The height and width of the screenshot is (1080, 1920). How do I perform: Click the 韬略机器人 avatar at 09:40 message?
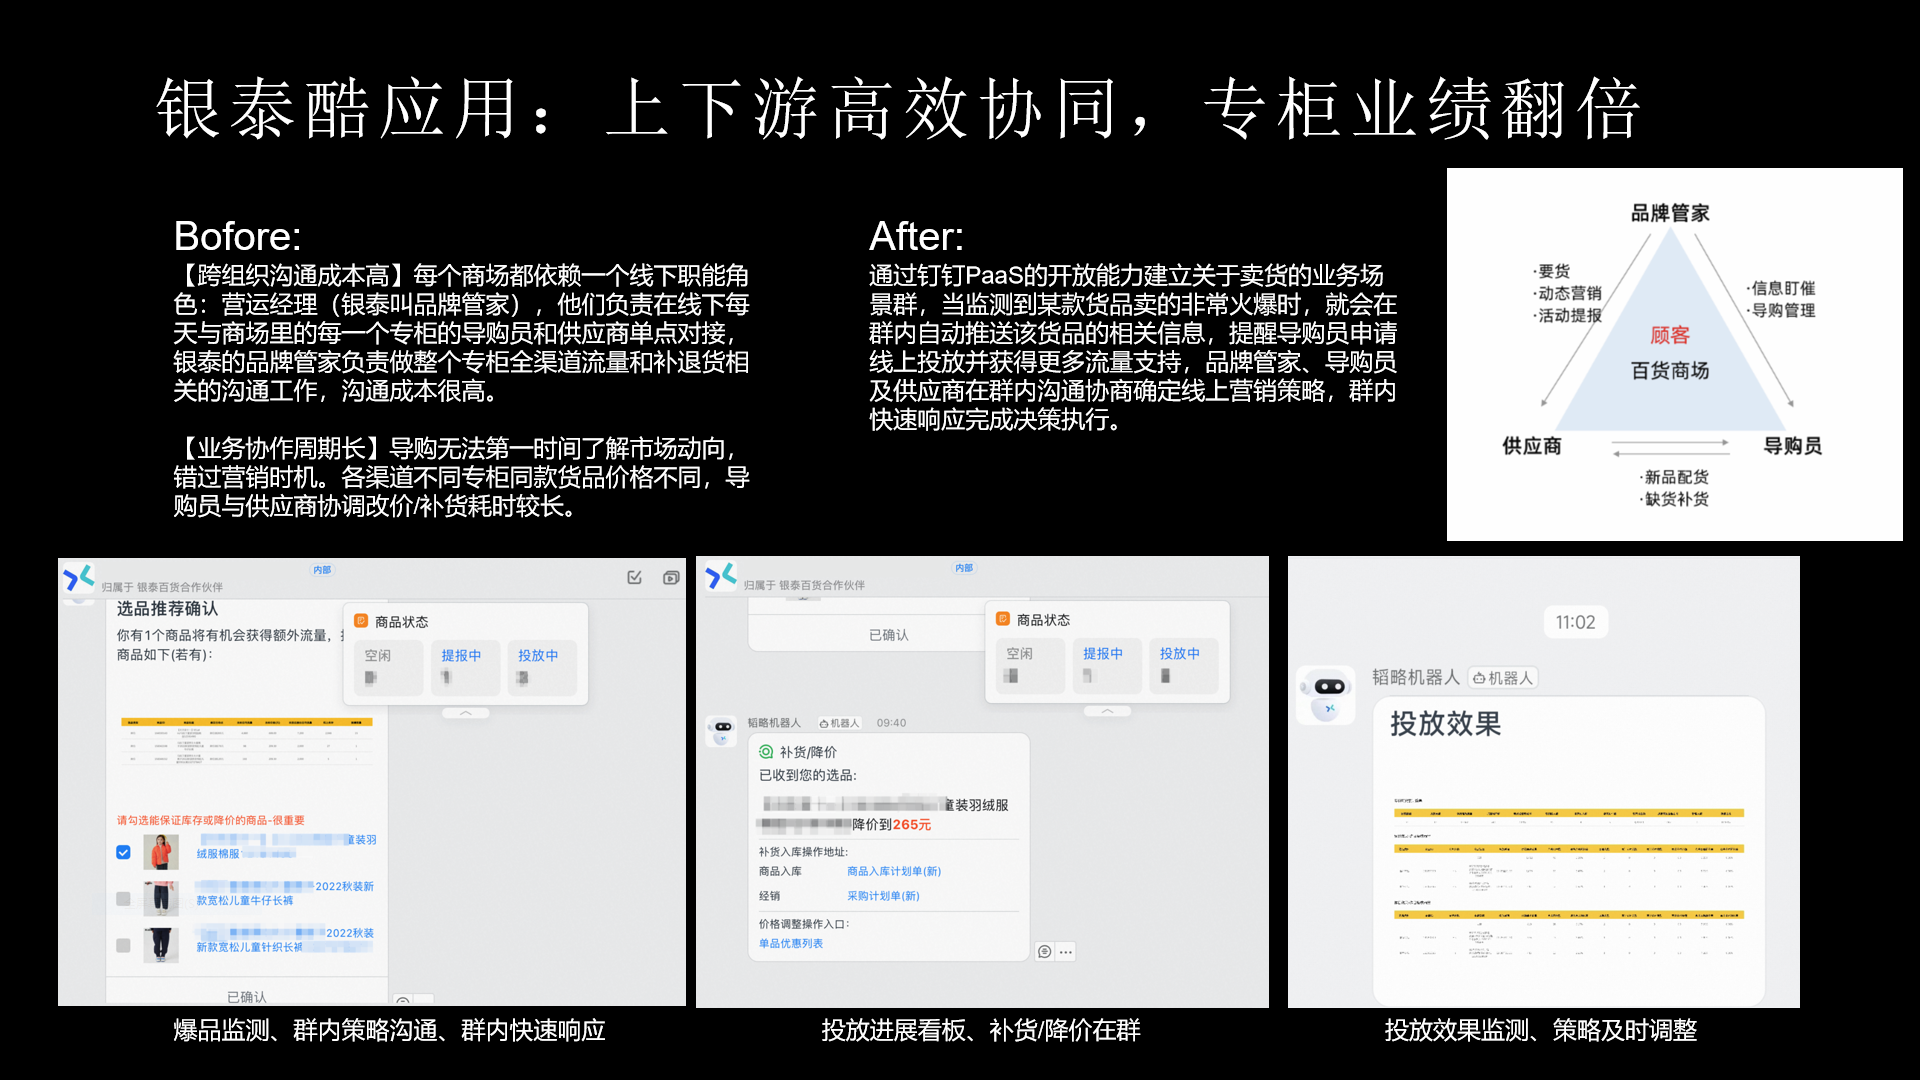click(721, 730)
